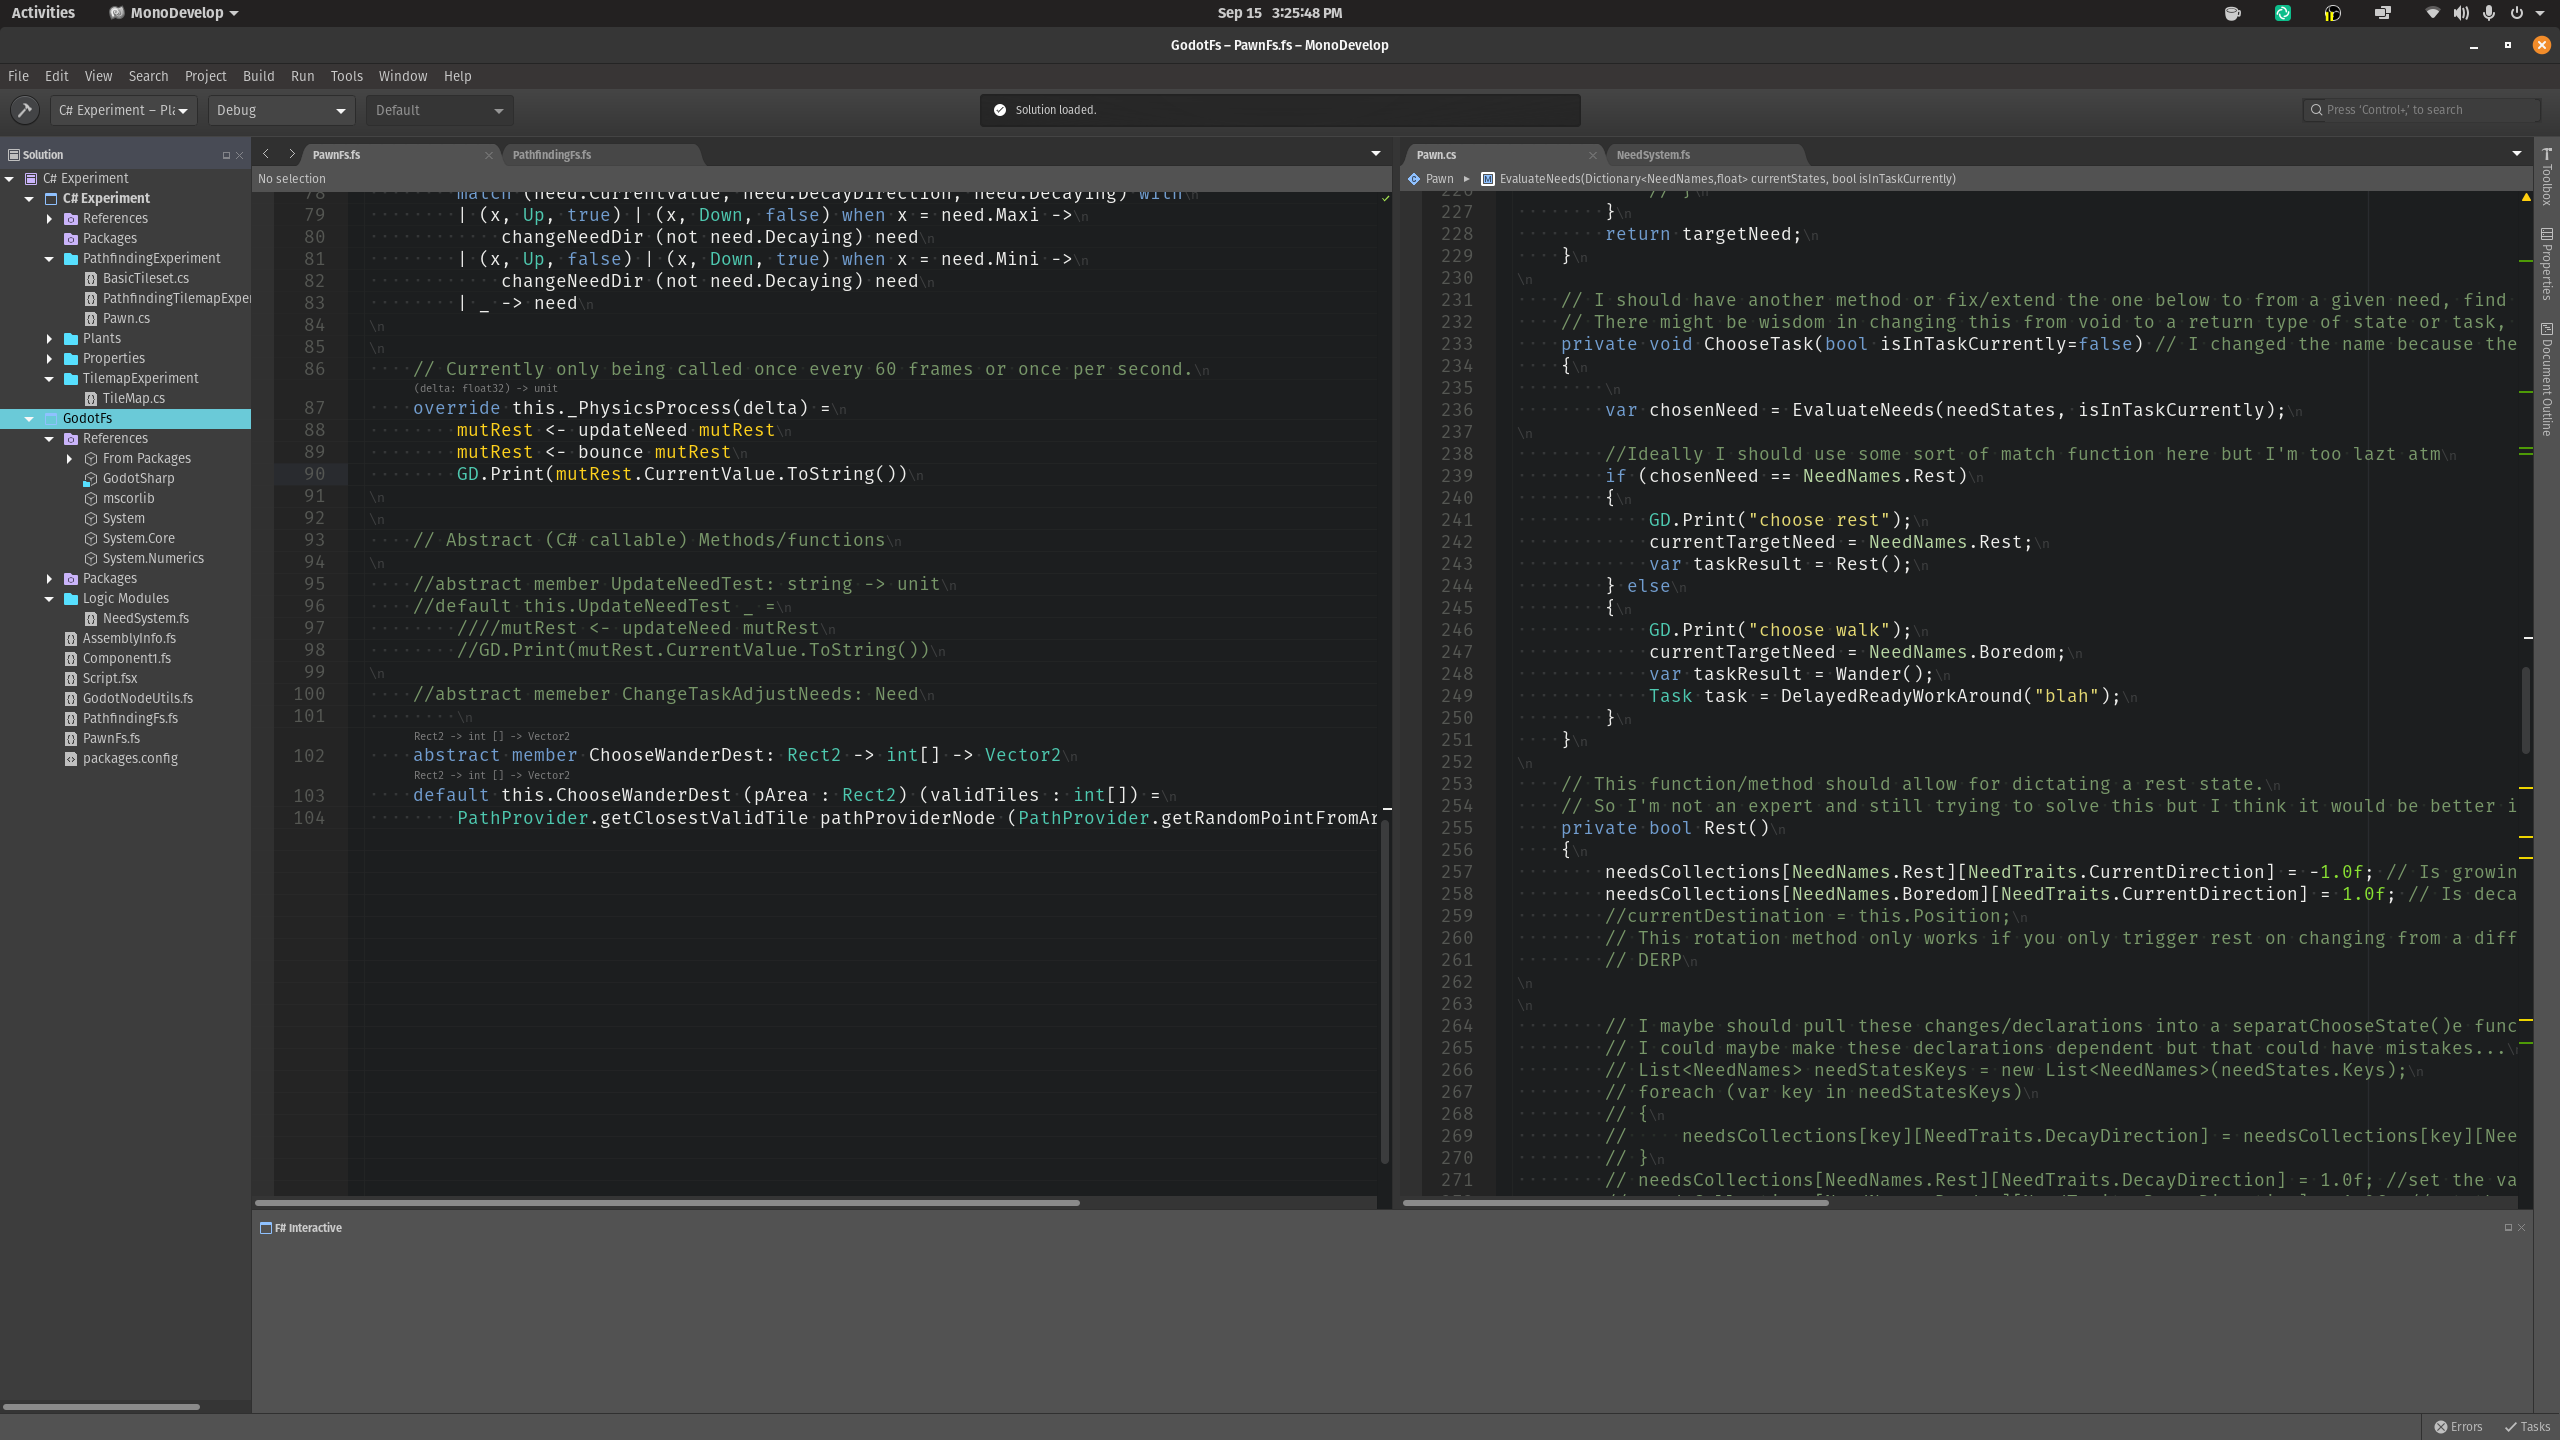Open the Run menu
The image size is (2560, 1440).
point(302,76)
